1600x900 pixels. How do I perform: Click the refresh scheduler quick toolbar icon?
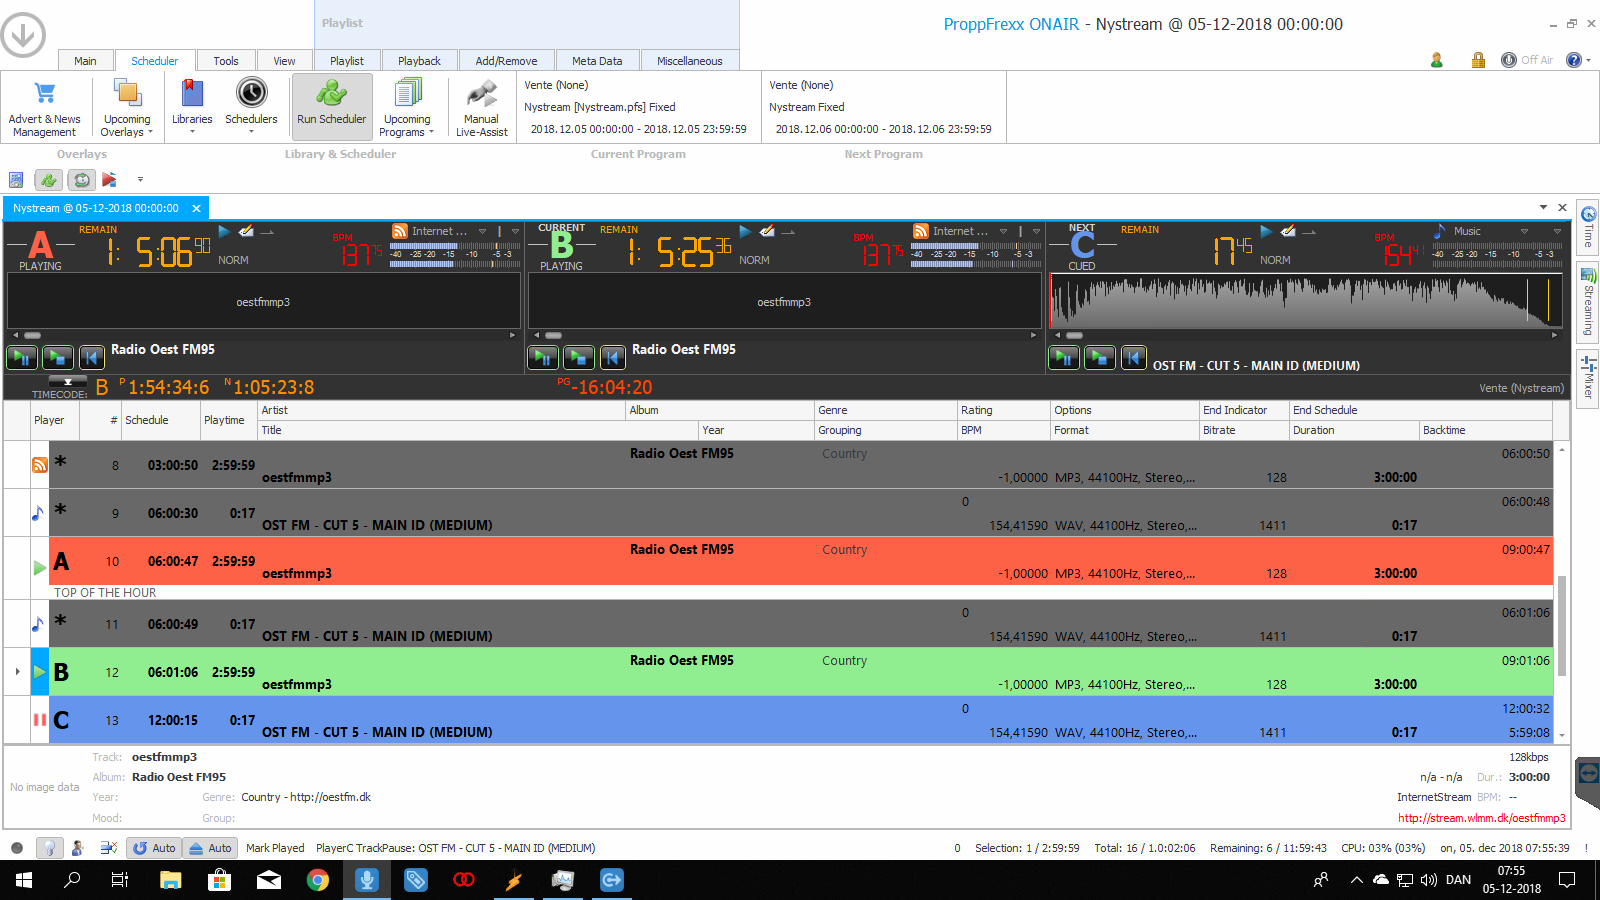pyautogui.click(x=81, y=180)
